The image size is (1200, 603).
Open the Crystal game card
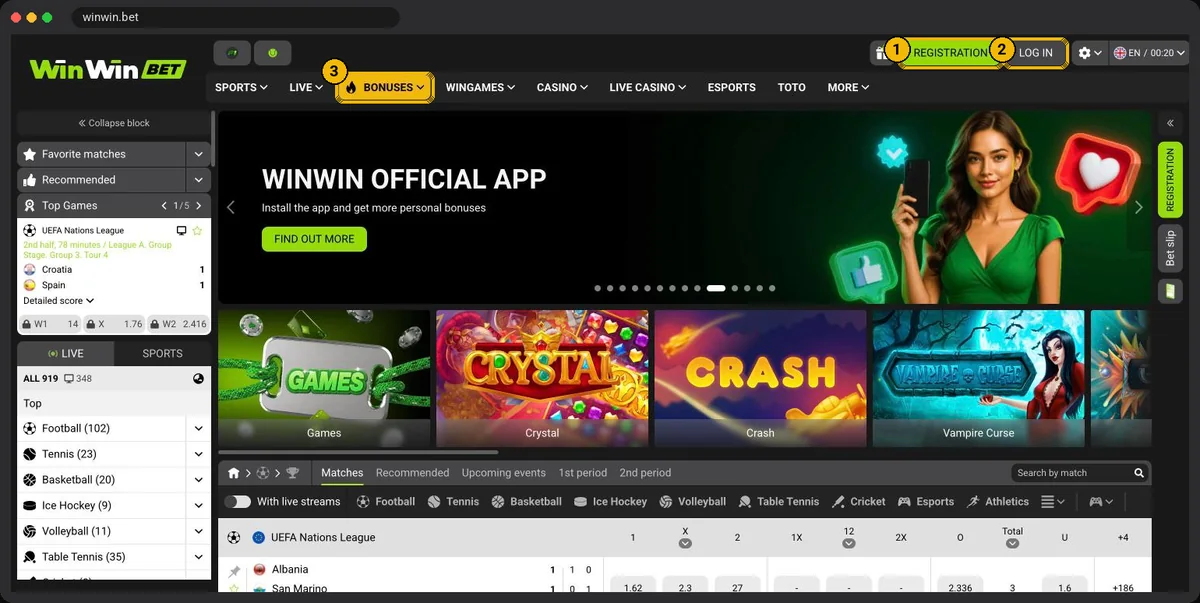pyautogui.click(x=542, y=378)
